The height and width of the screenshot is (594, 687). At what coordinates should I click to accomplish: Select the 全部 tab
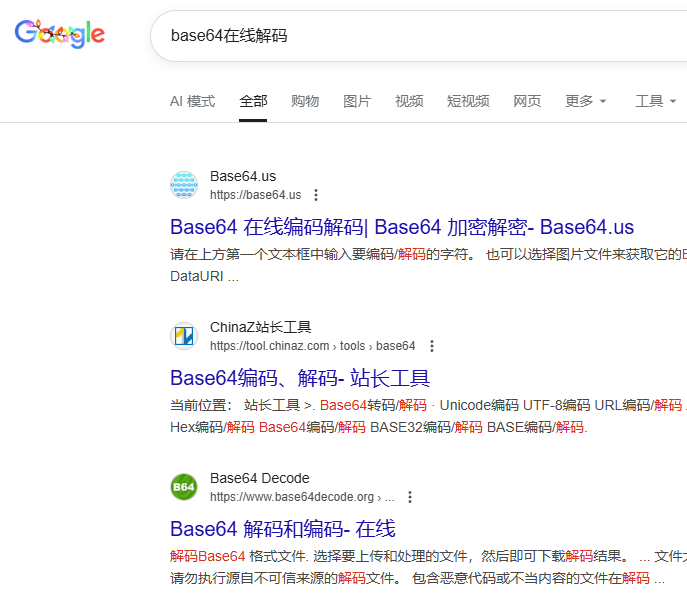tap(253, 101)
